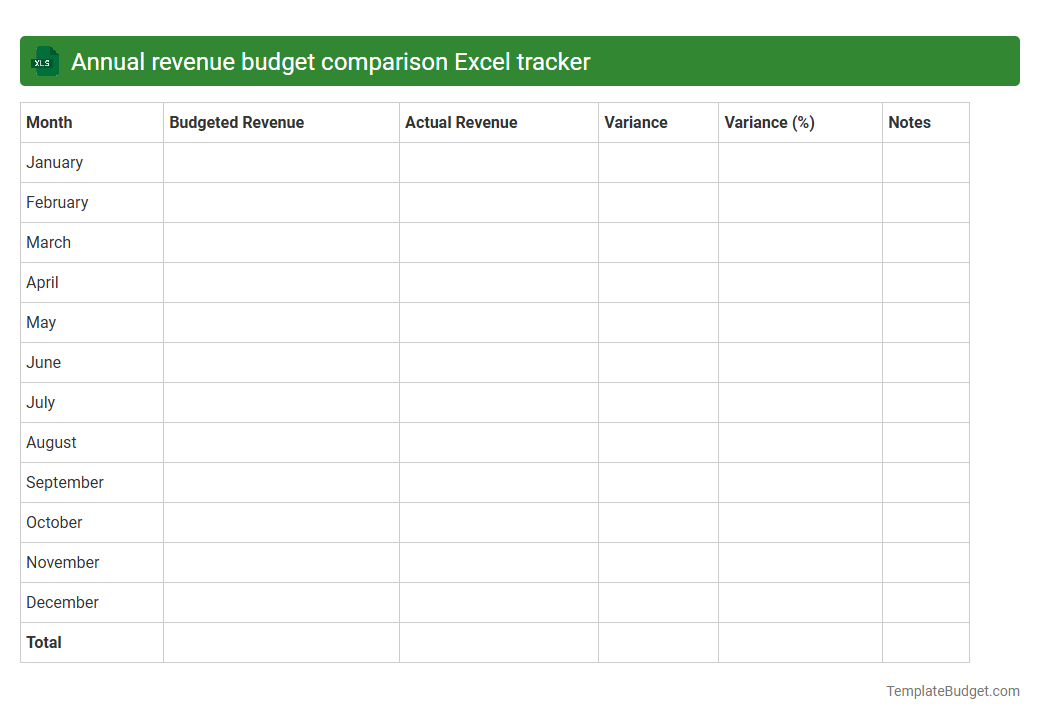Click the green XLS file icon
Screen dimensions: 1040x720
[x=44, y=61]
